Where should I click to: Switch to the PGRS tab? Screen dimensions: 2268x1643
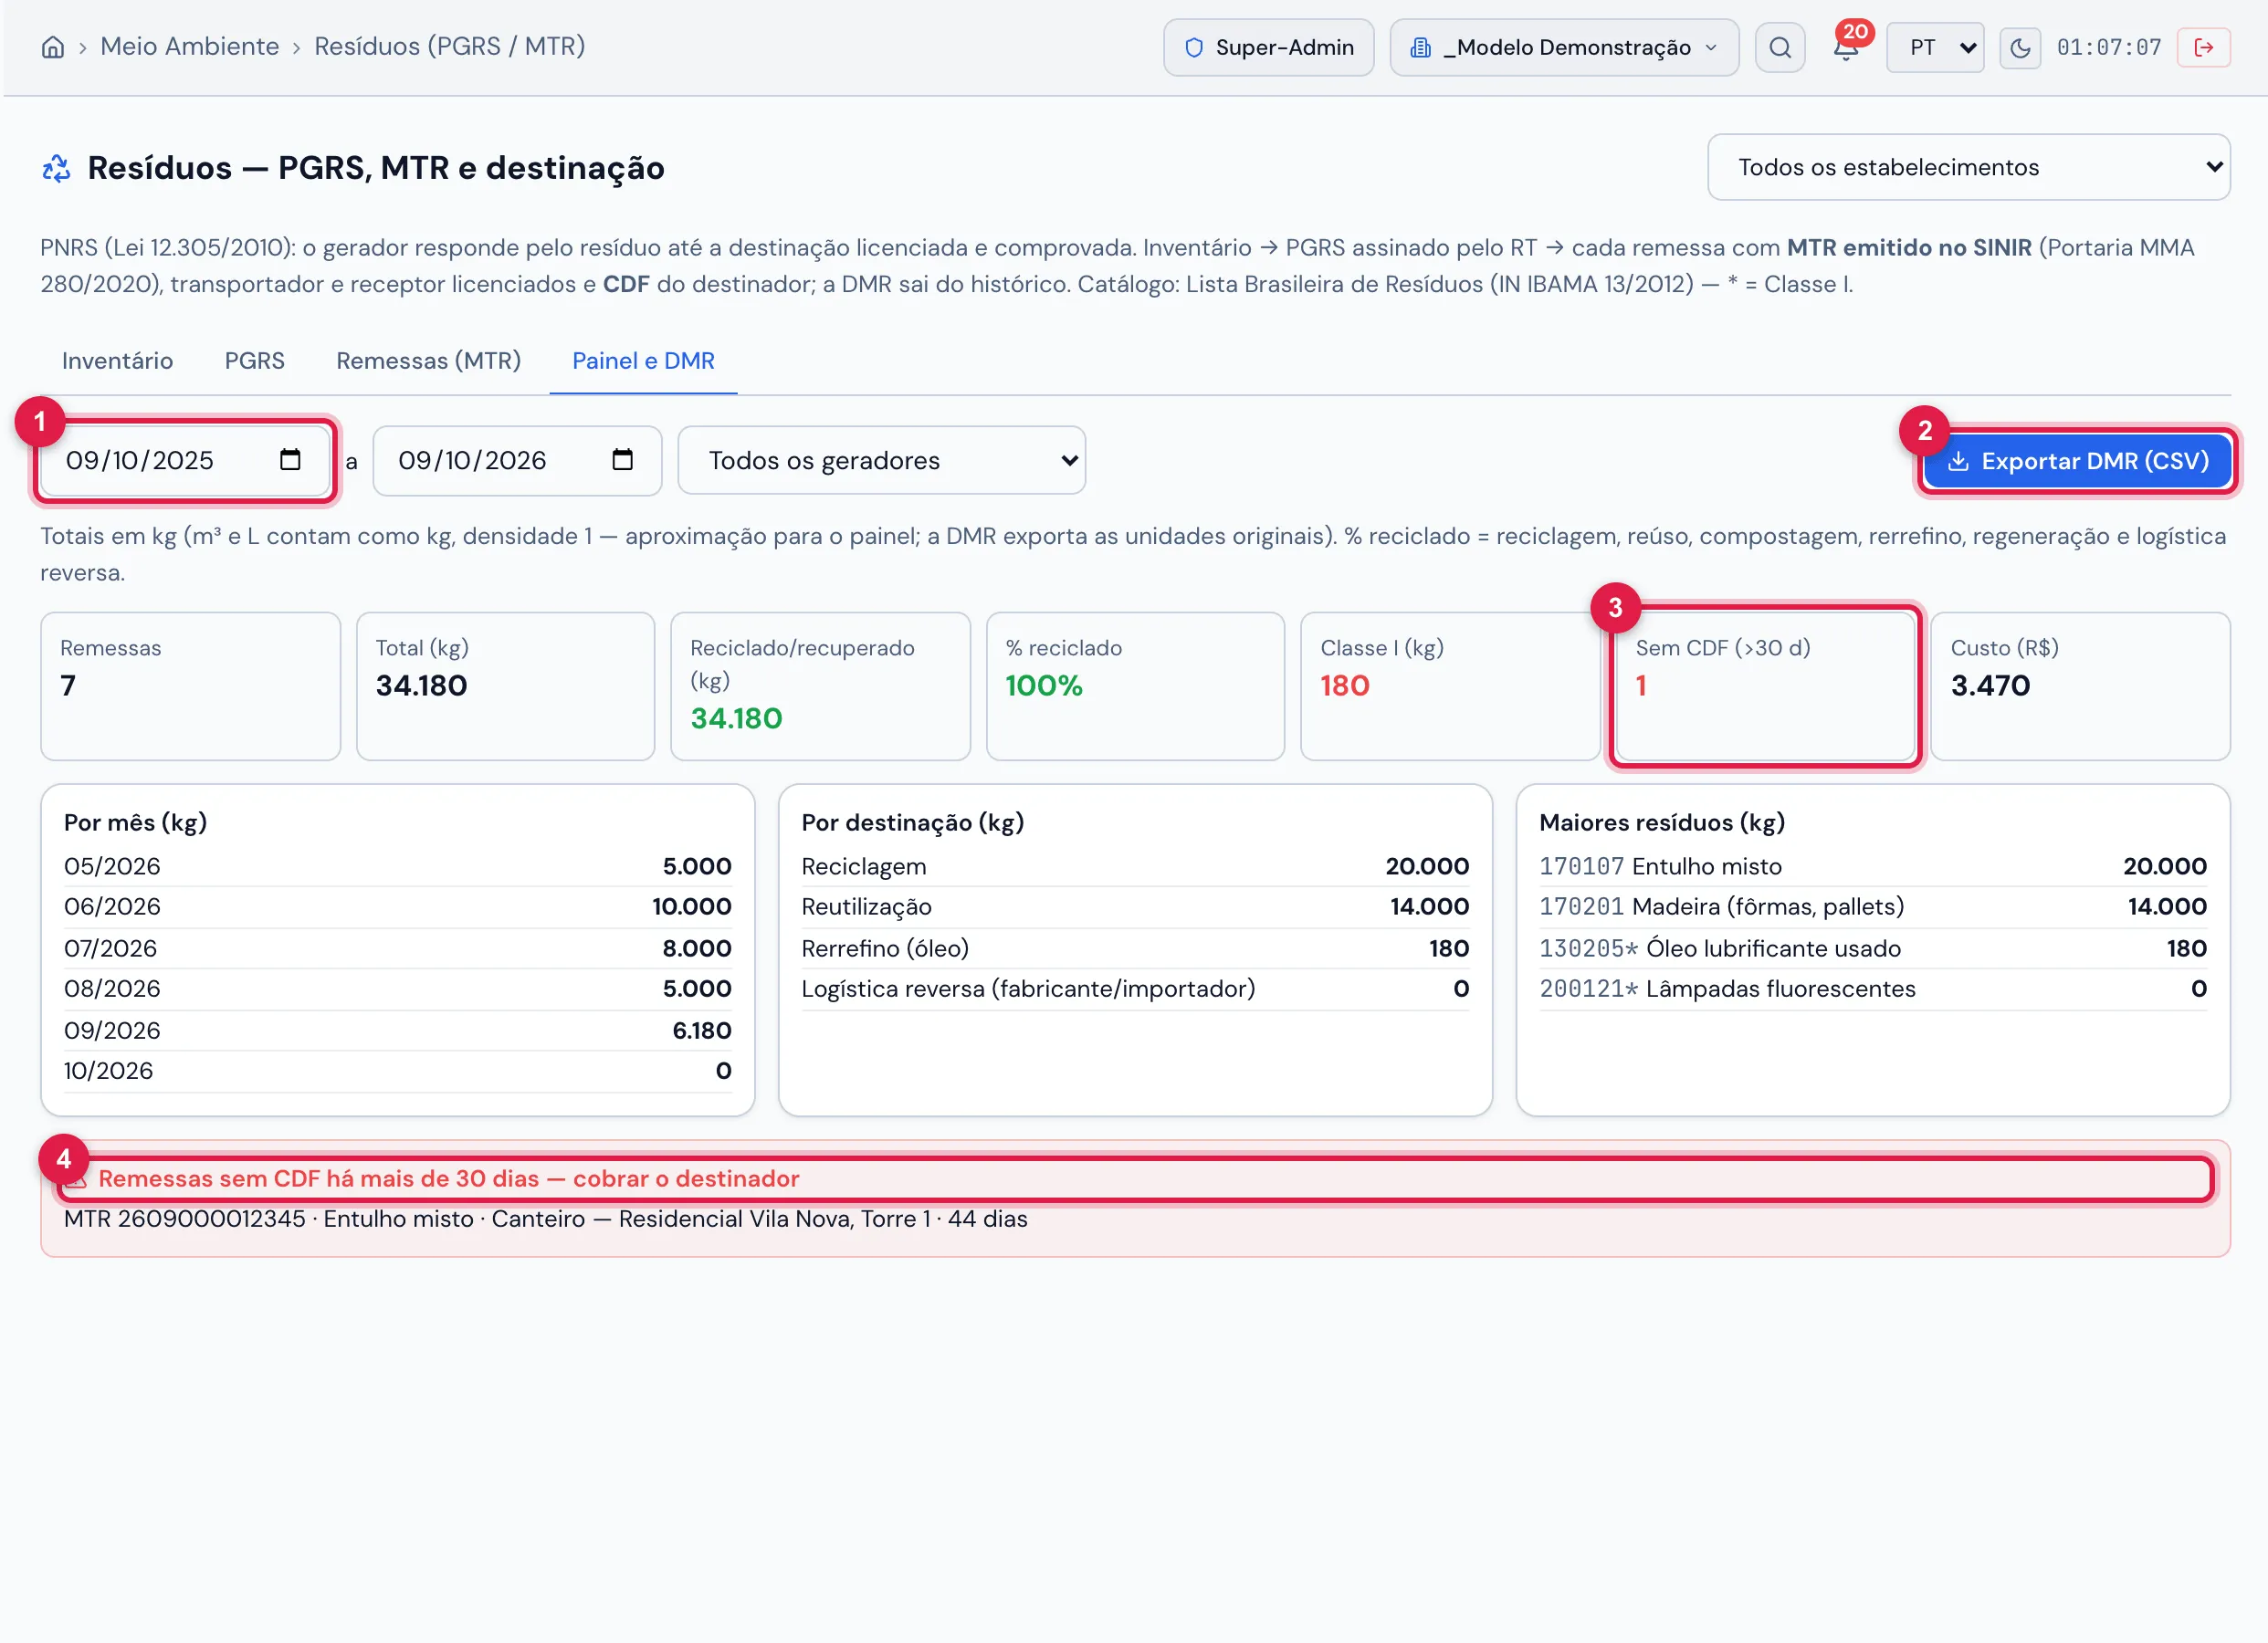point(254,361)
